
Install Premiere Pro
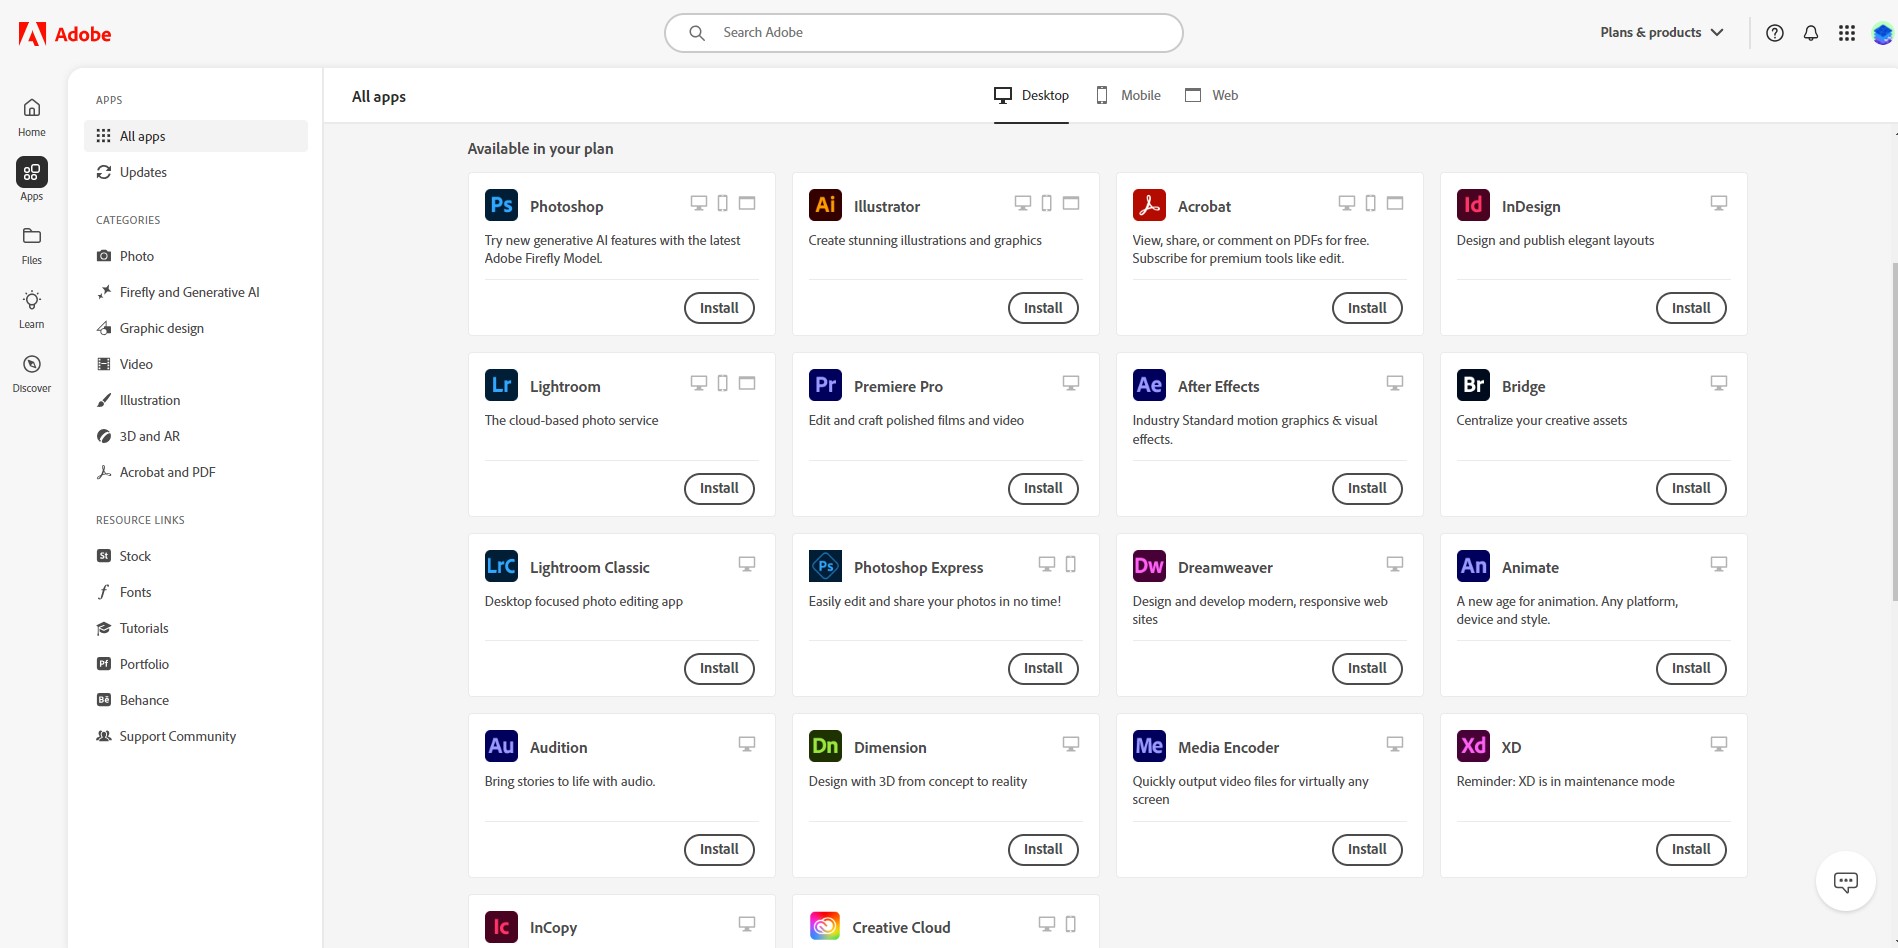tap(1043, 488)
